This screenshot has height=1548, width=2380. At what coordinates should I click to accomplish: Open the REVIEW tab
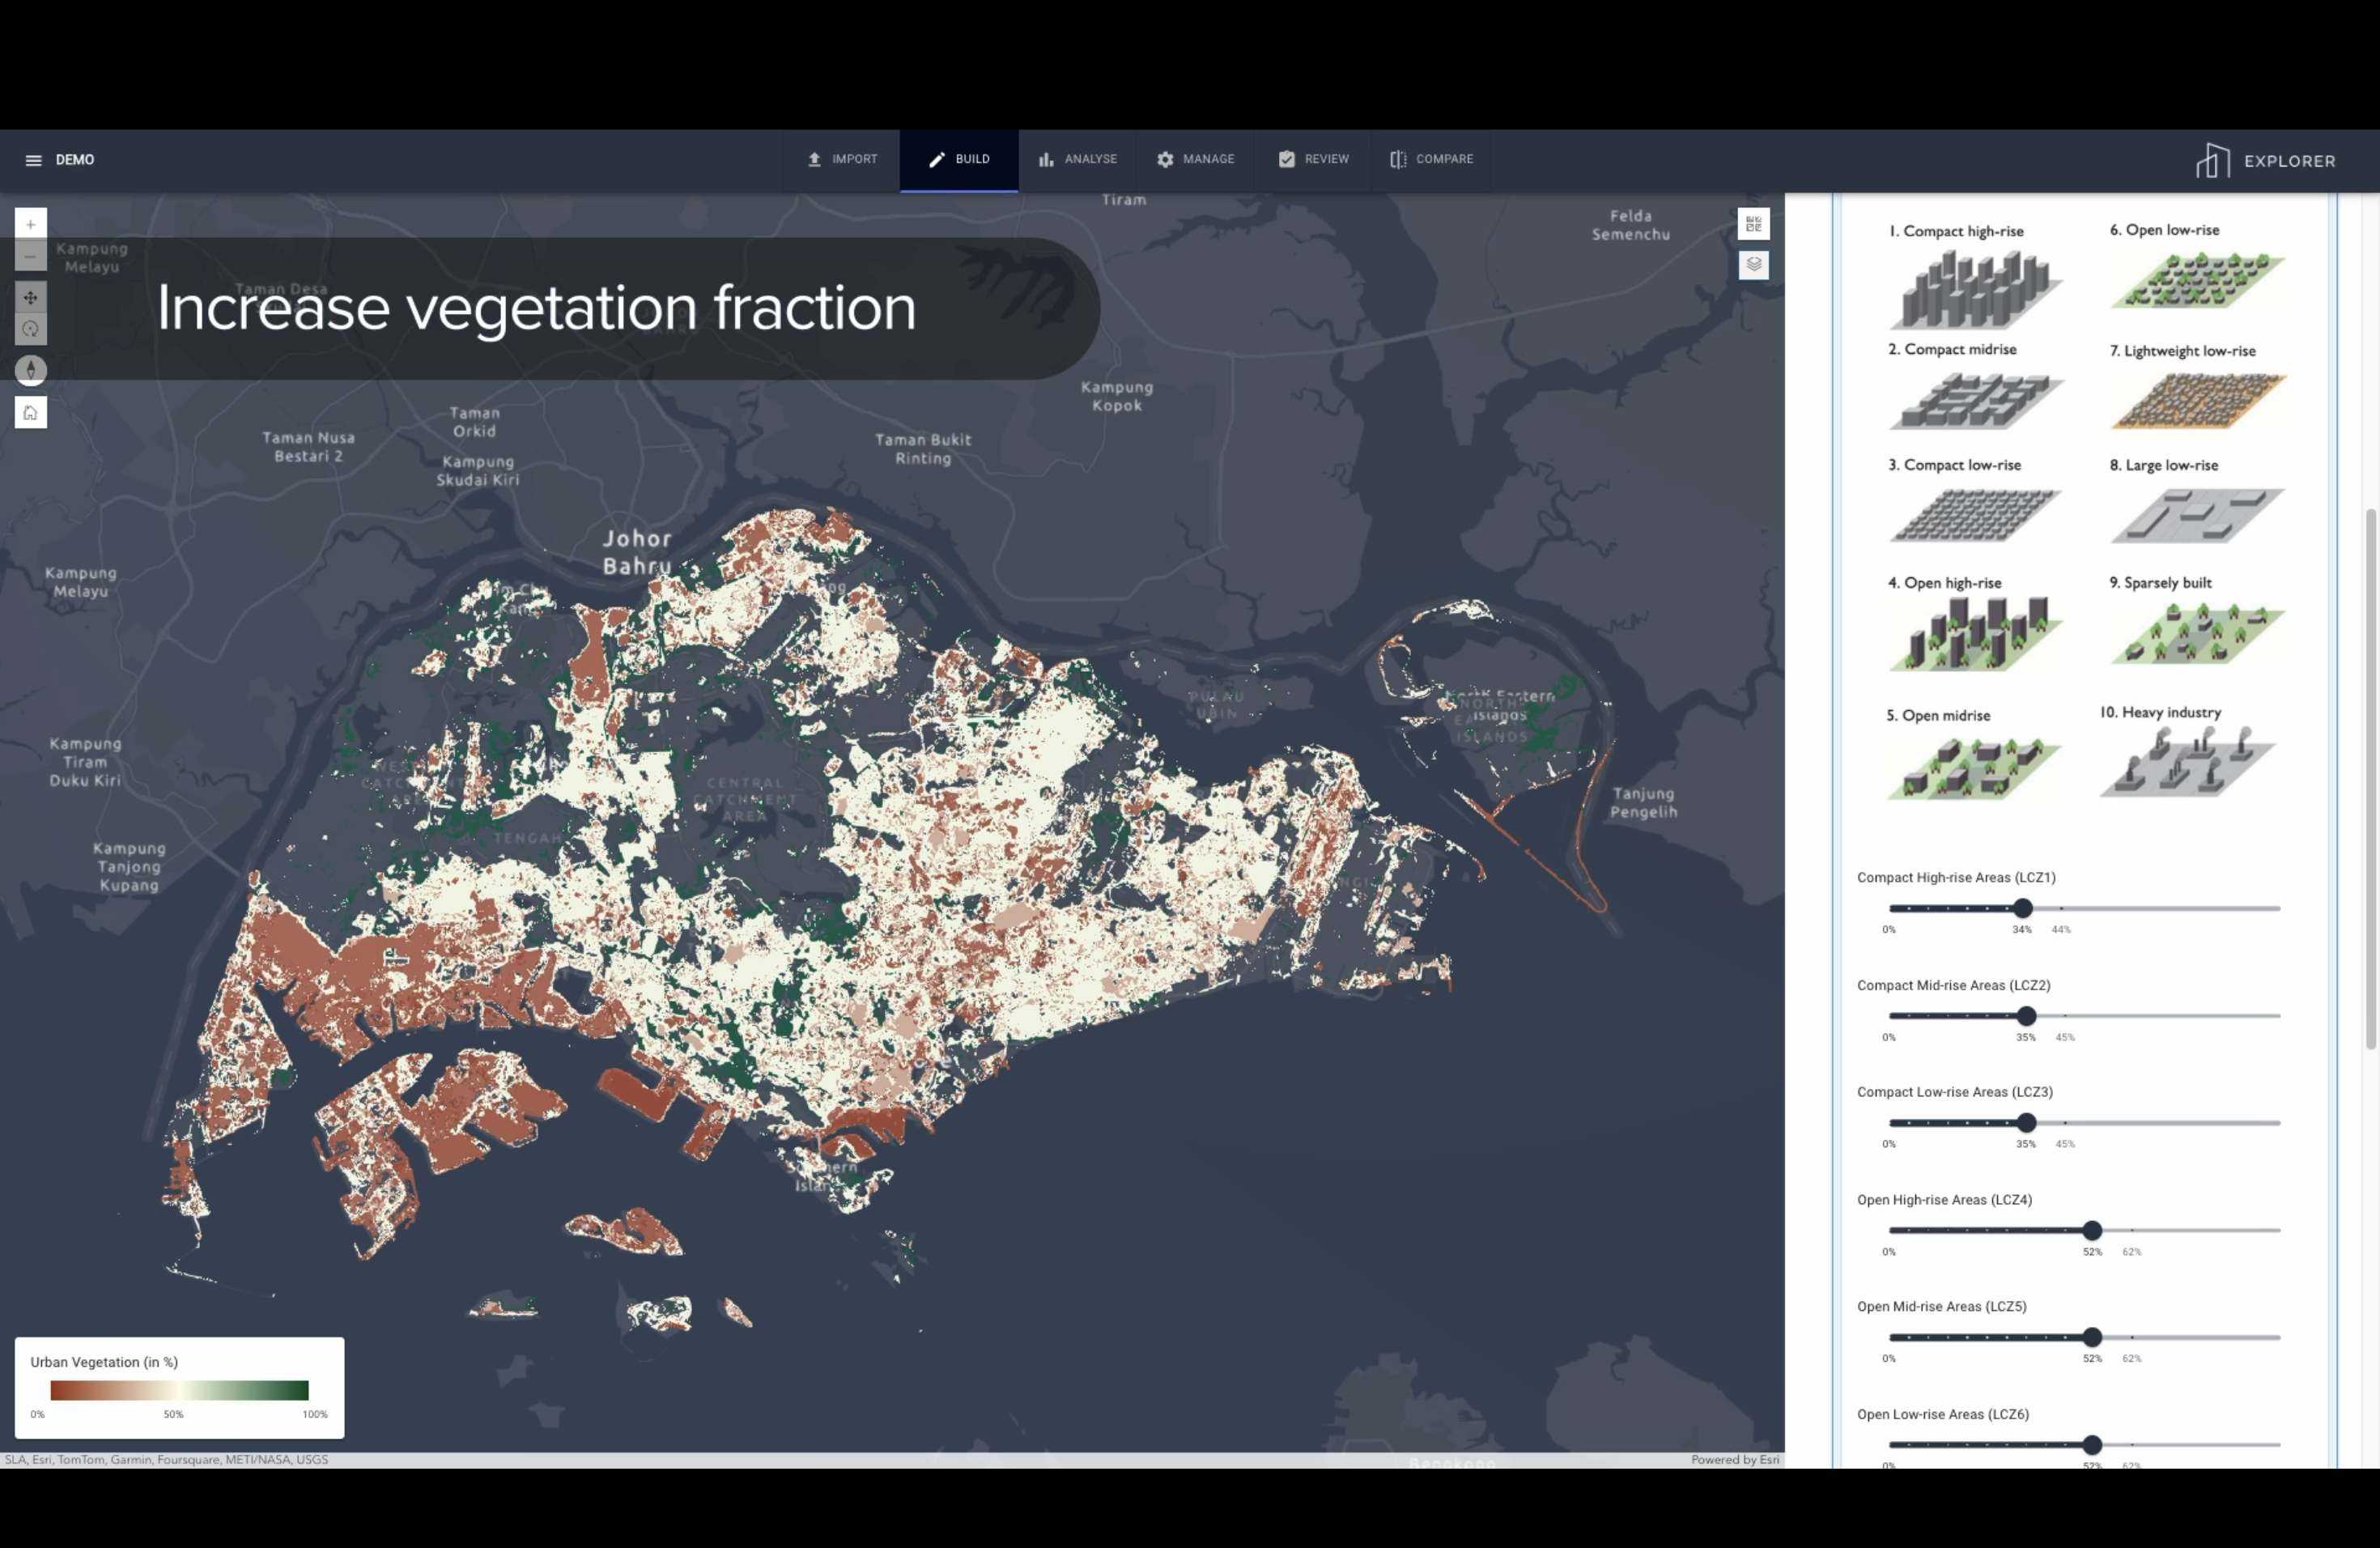tap(1313, 159)
